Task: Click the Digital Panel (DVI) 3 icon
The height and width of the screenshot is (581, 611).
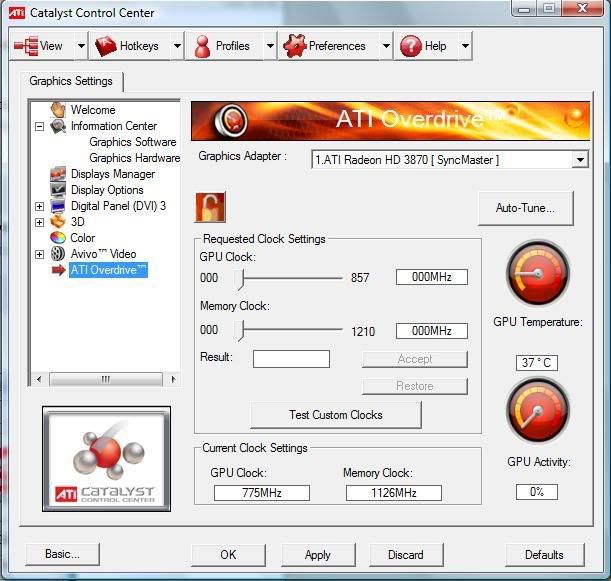Action: pos(58,206)
